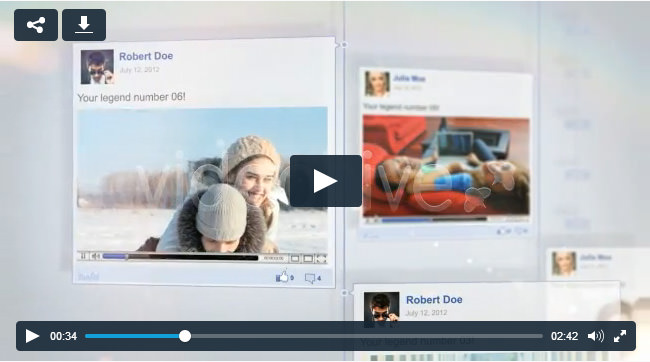This screenshot has height=362, width=650.
Task: Click Julia Moe's profile picture
Action: coord(377,83)
